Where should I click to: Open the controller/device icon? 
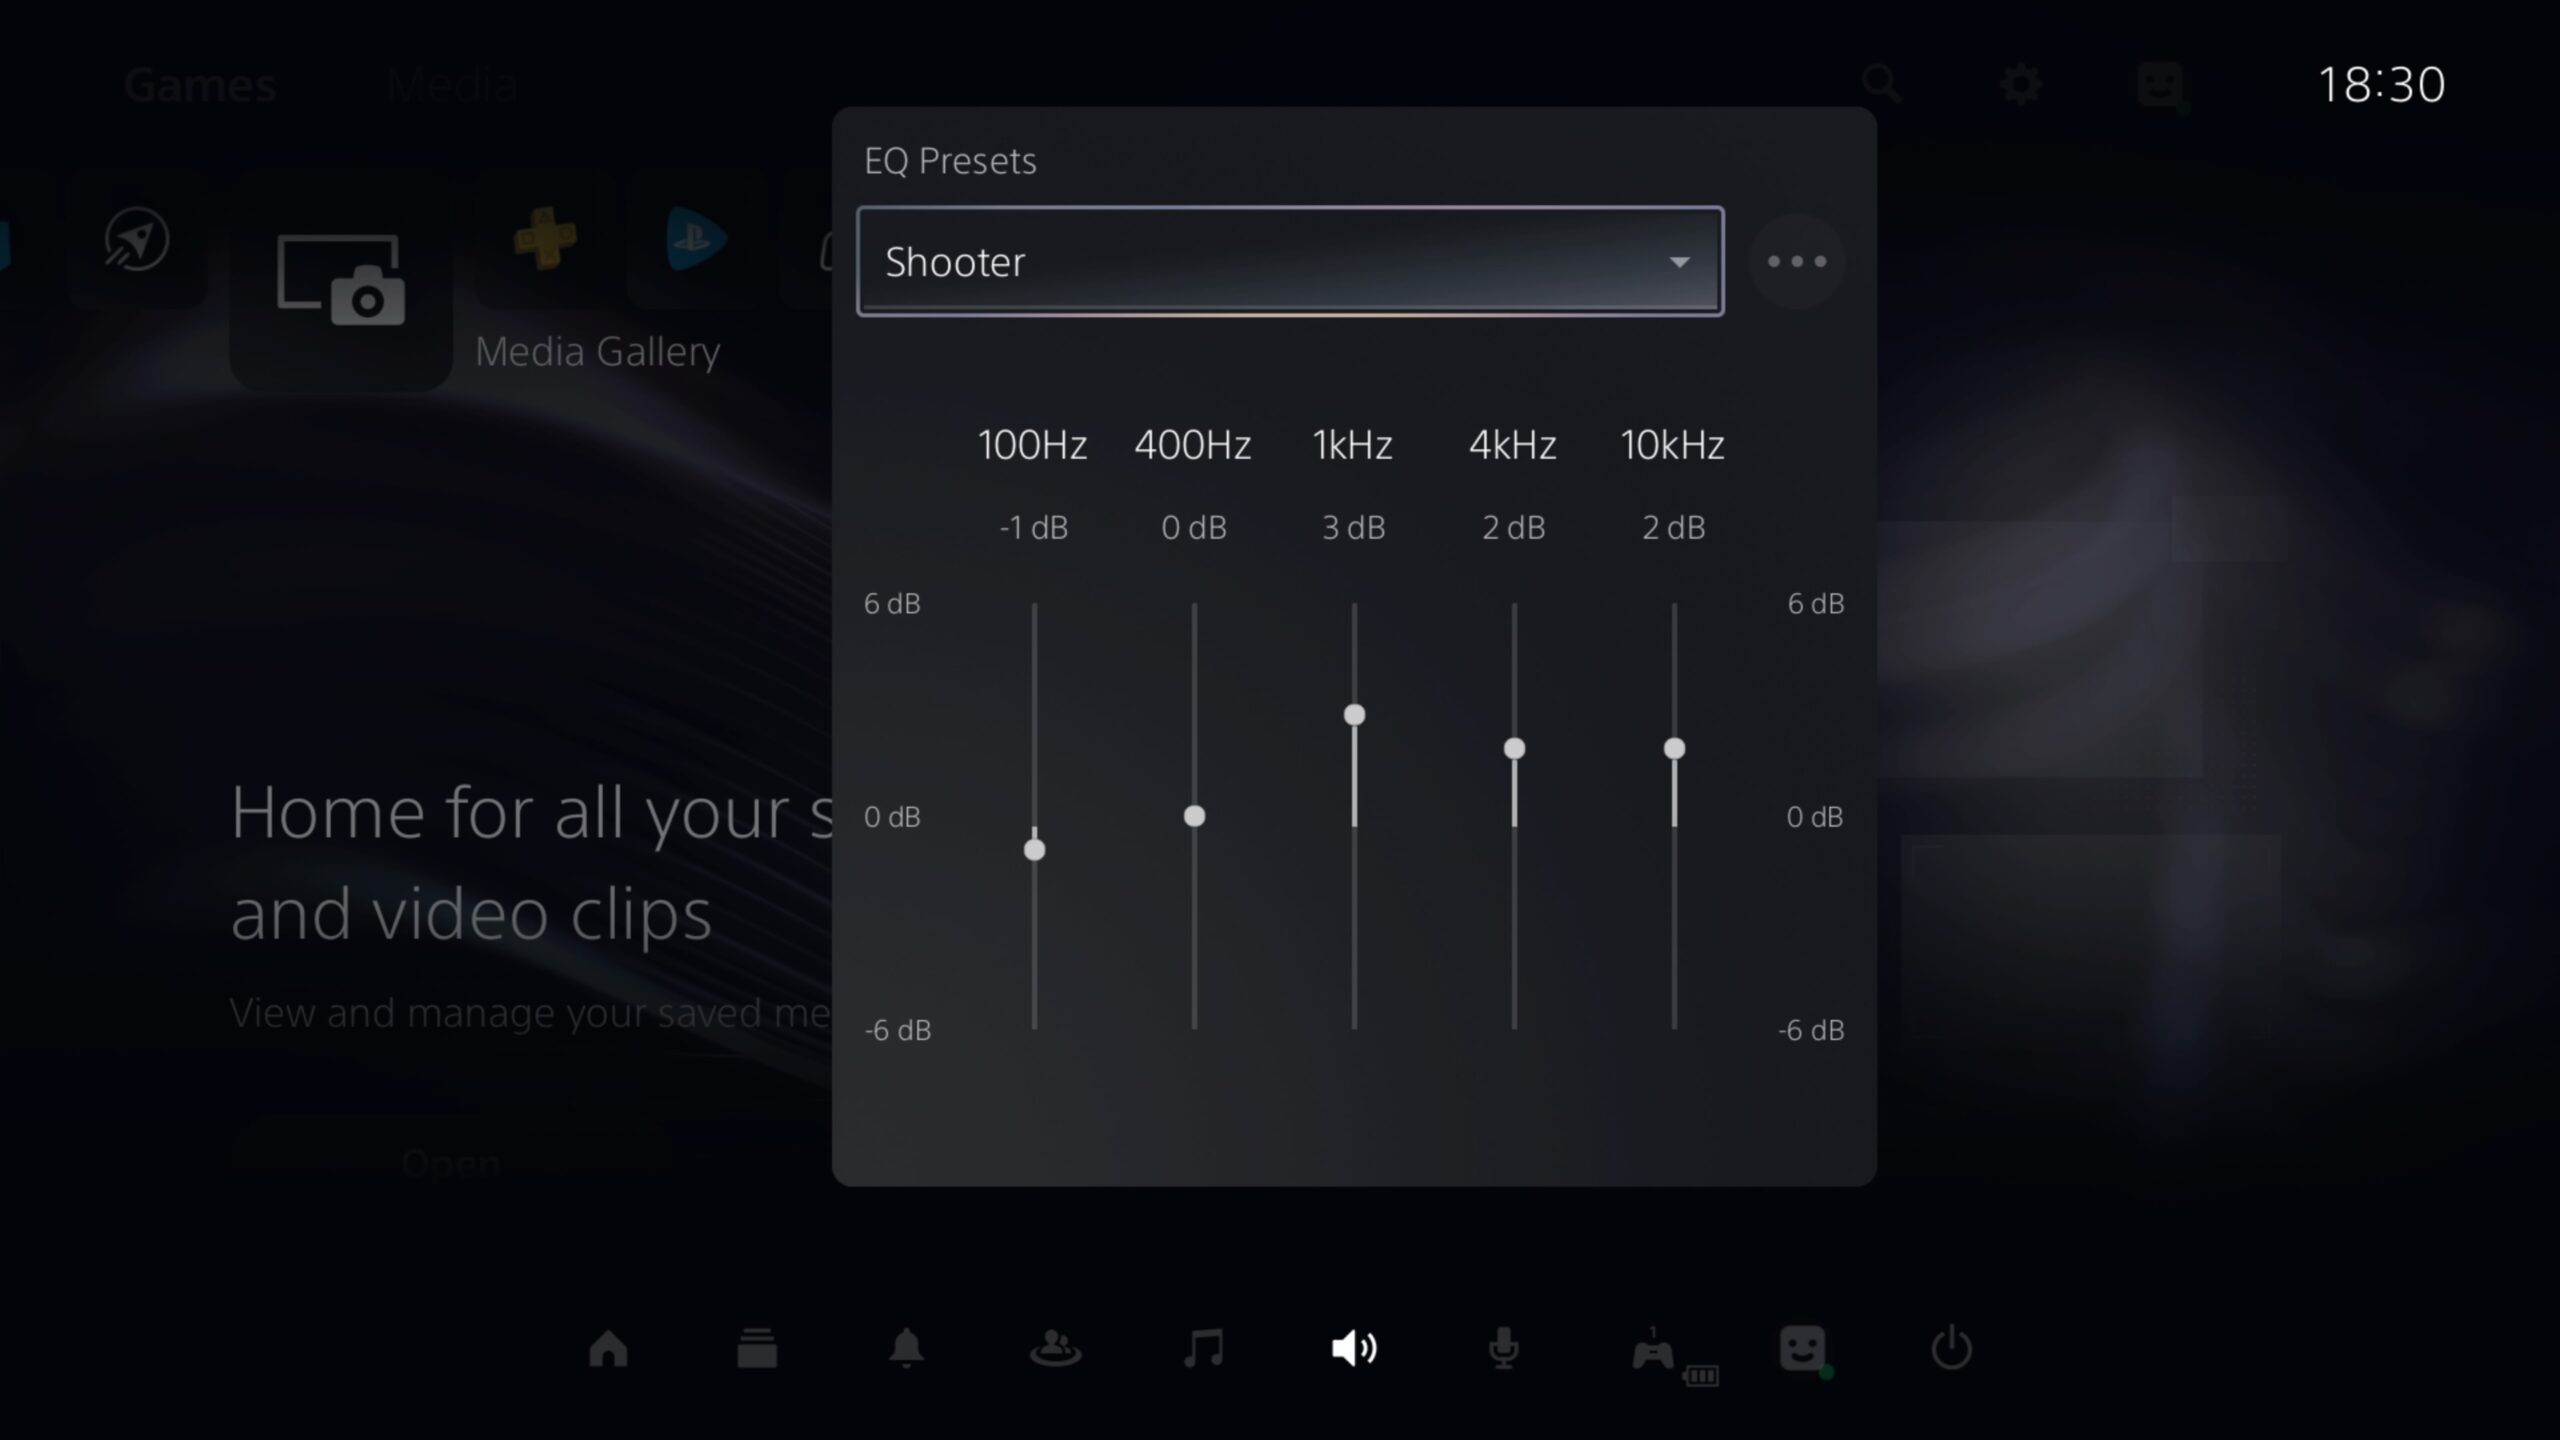1655,1349
